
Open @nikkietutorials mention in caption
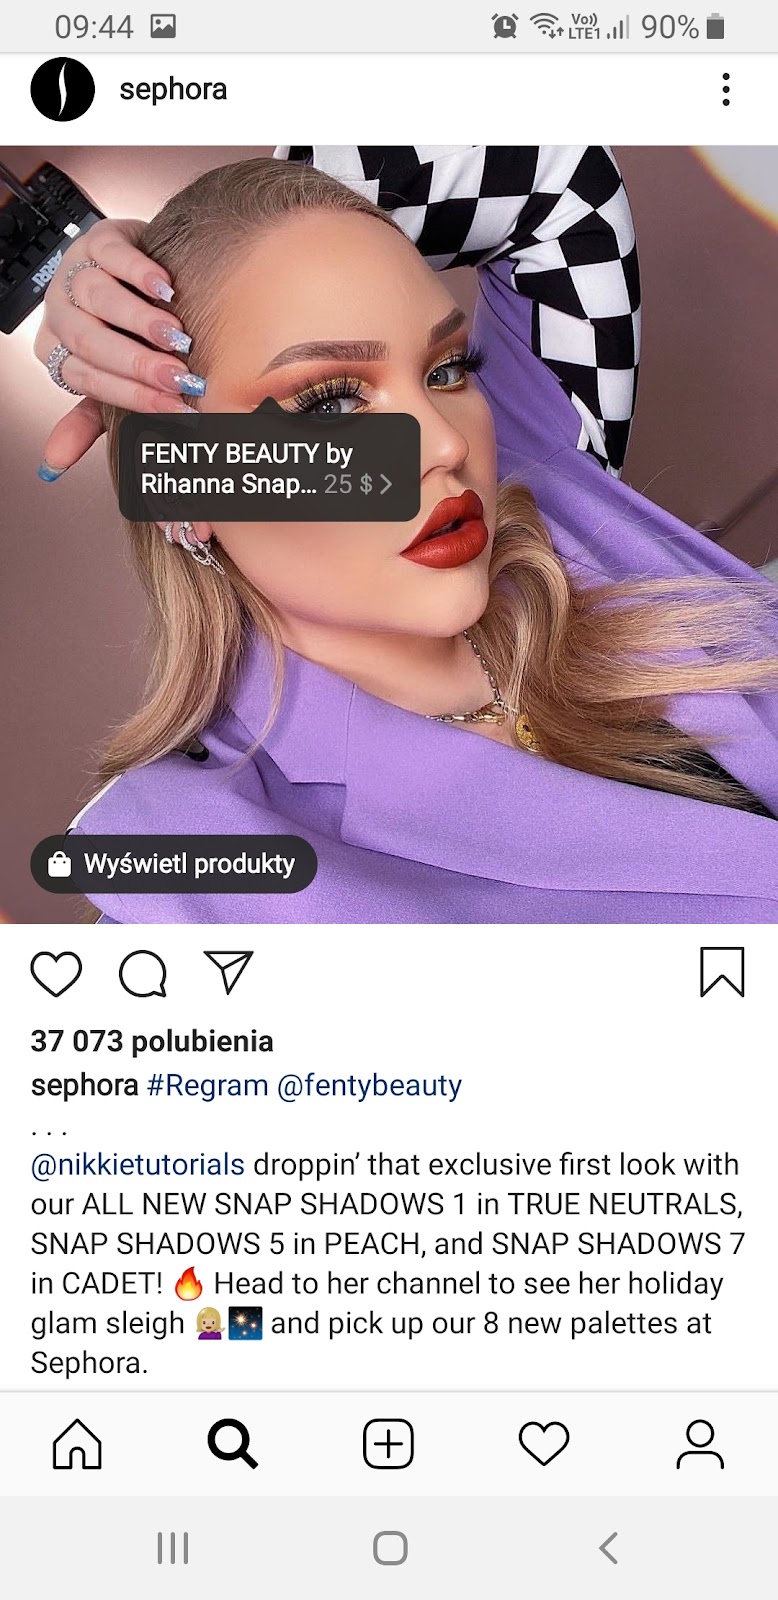[138, 1165]
